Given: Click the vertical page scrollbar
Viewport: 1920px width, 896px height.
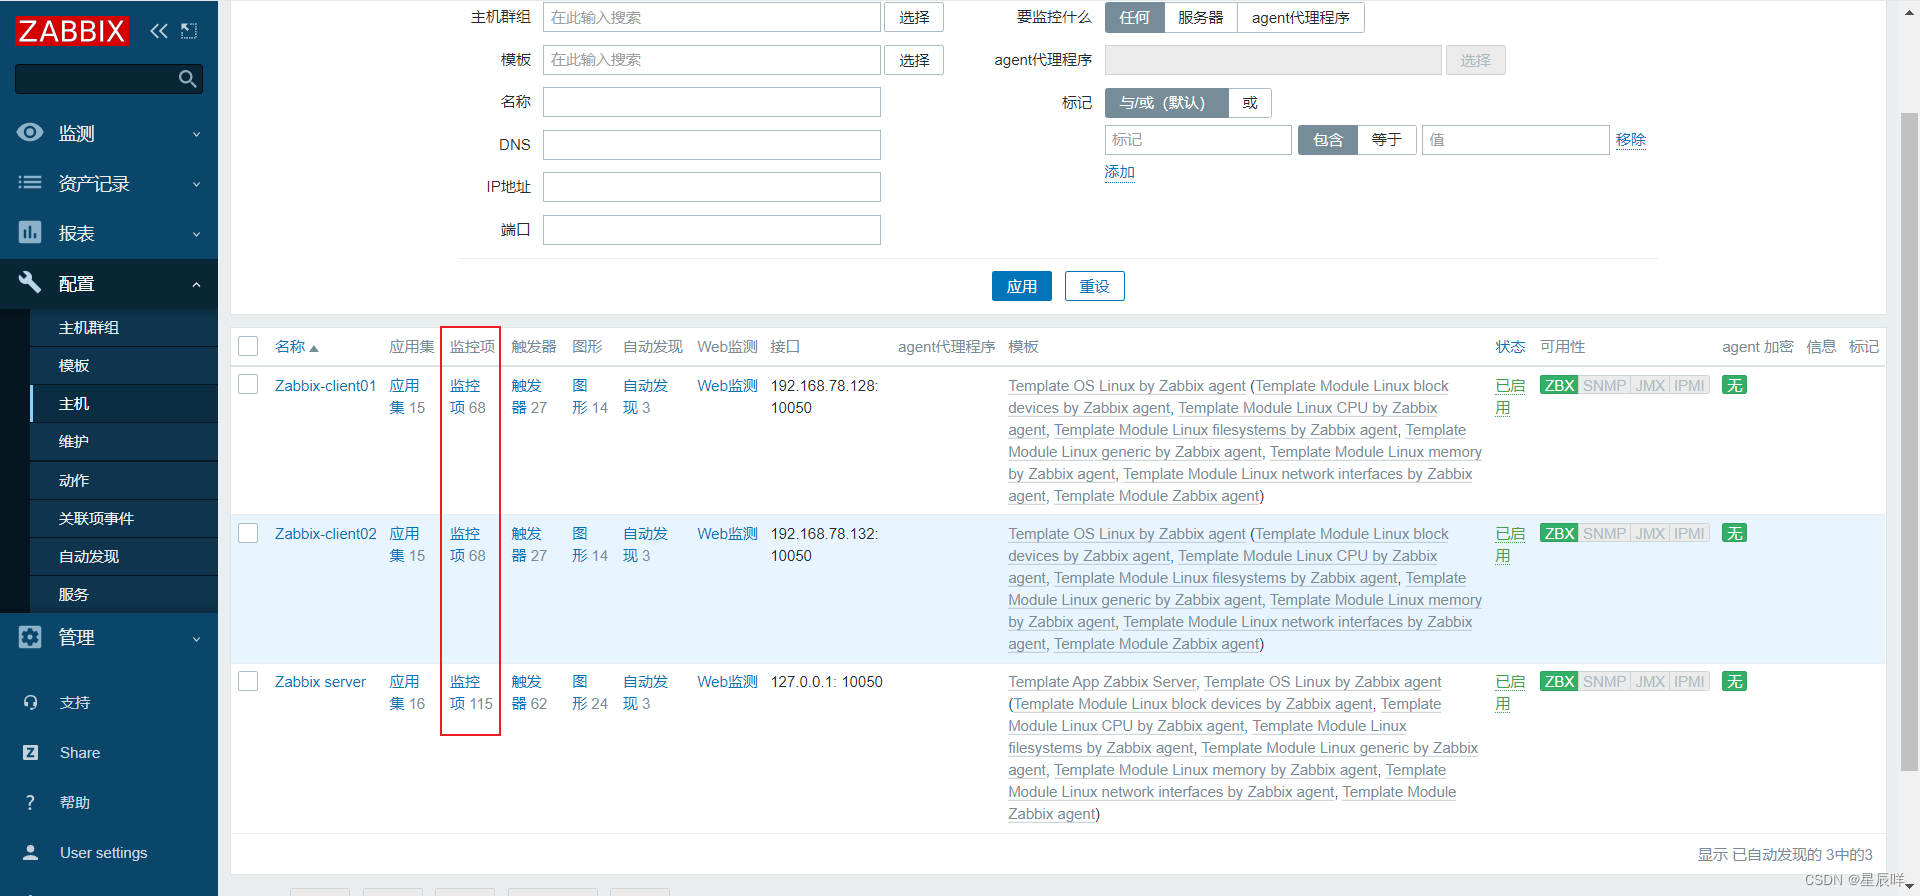Looking at the screenshot, I should 1908,440.
